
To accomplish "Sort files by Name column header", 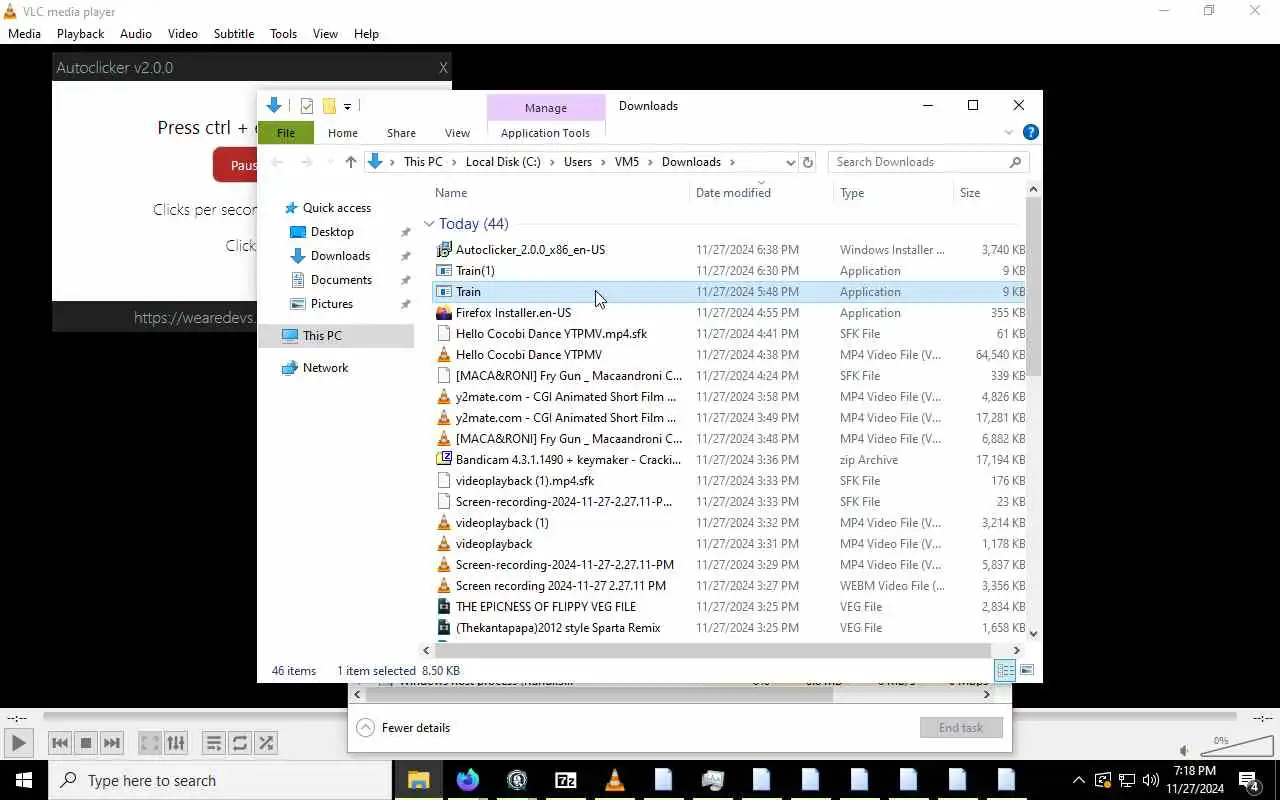I will (x=451, y=193).
